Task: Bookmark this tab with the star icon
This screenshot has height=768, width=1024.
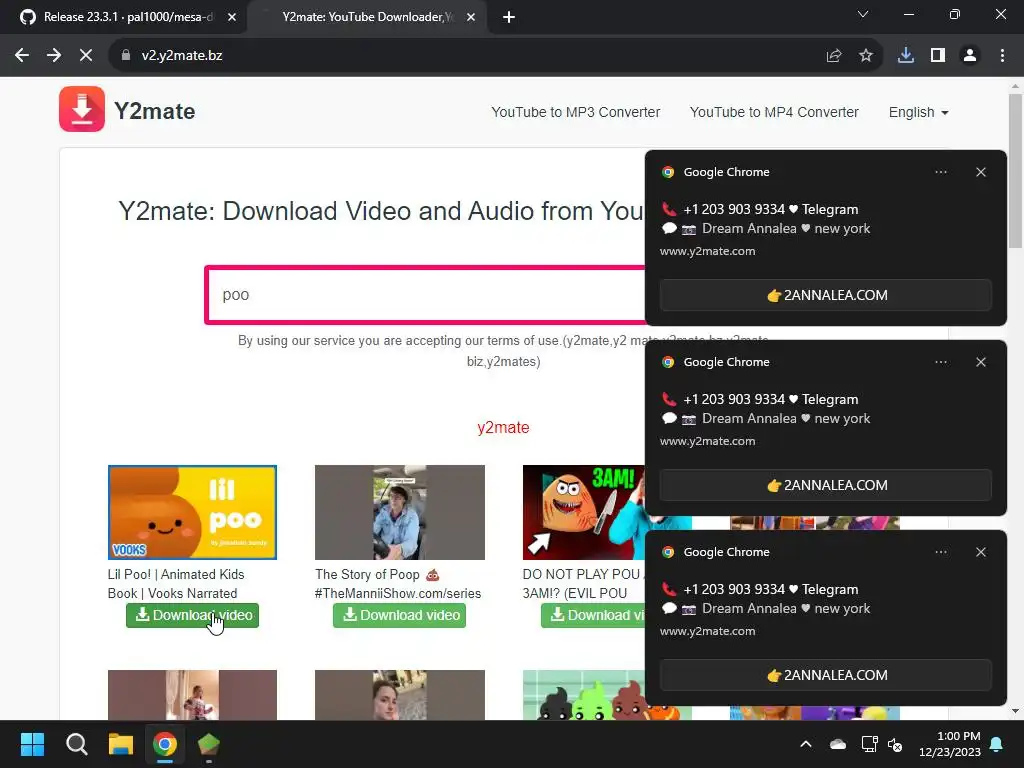Action: point(865,56)
